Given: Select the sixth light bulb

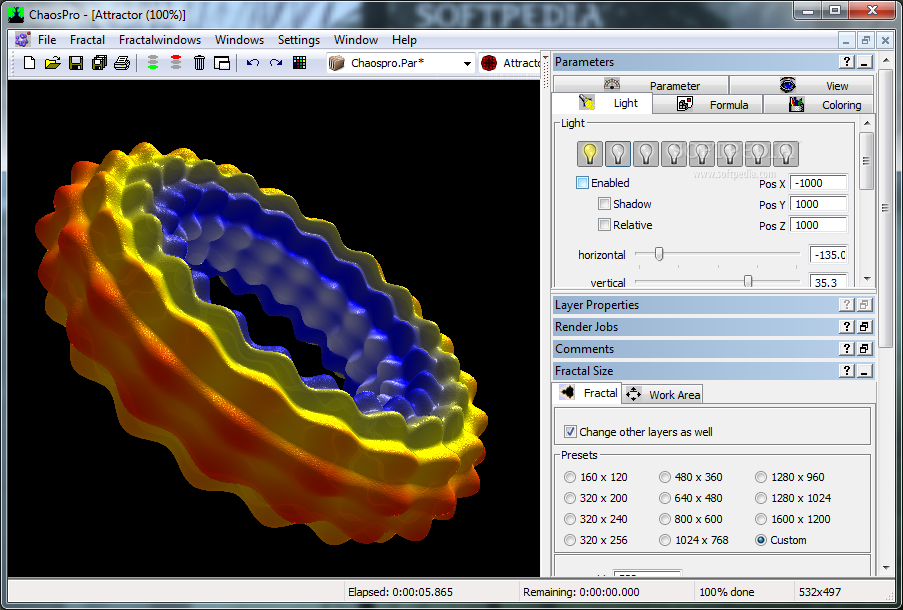Looking at the screenshot, I should [730, 154].
